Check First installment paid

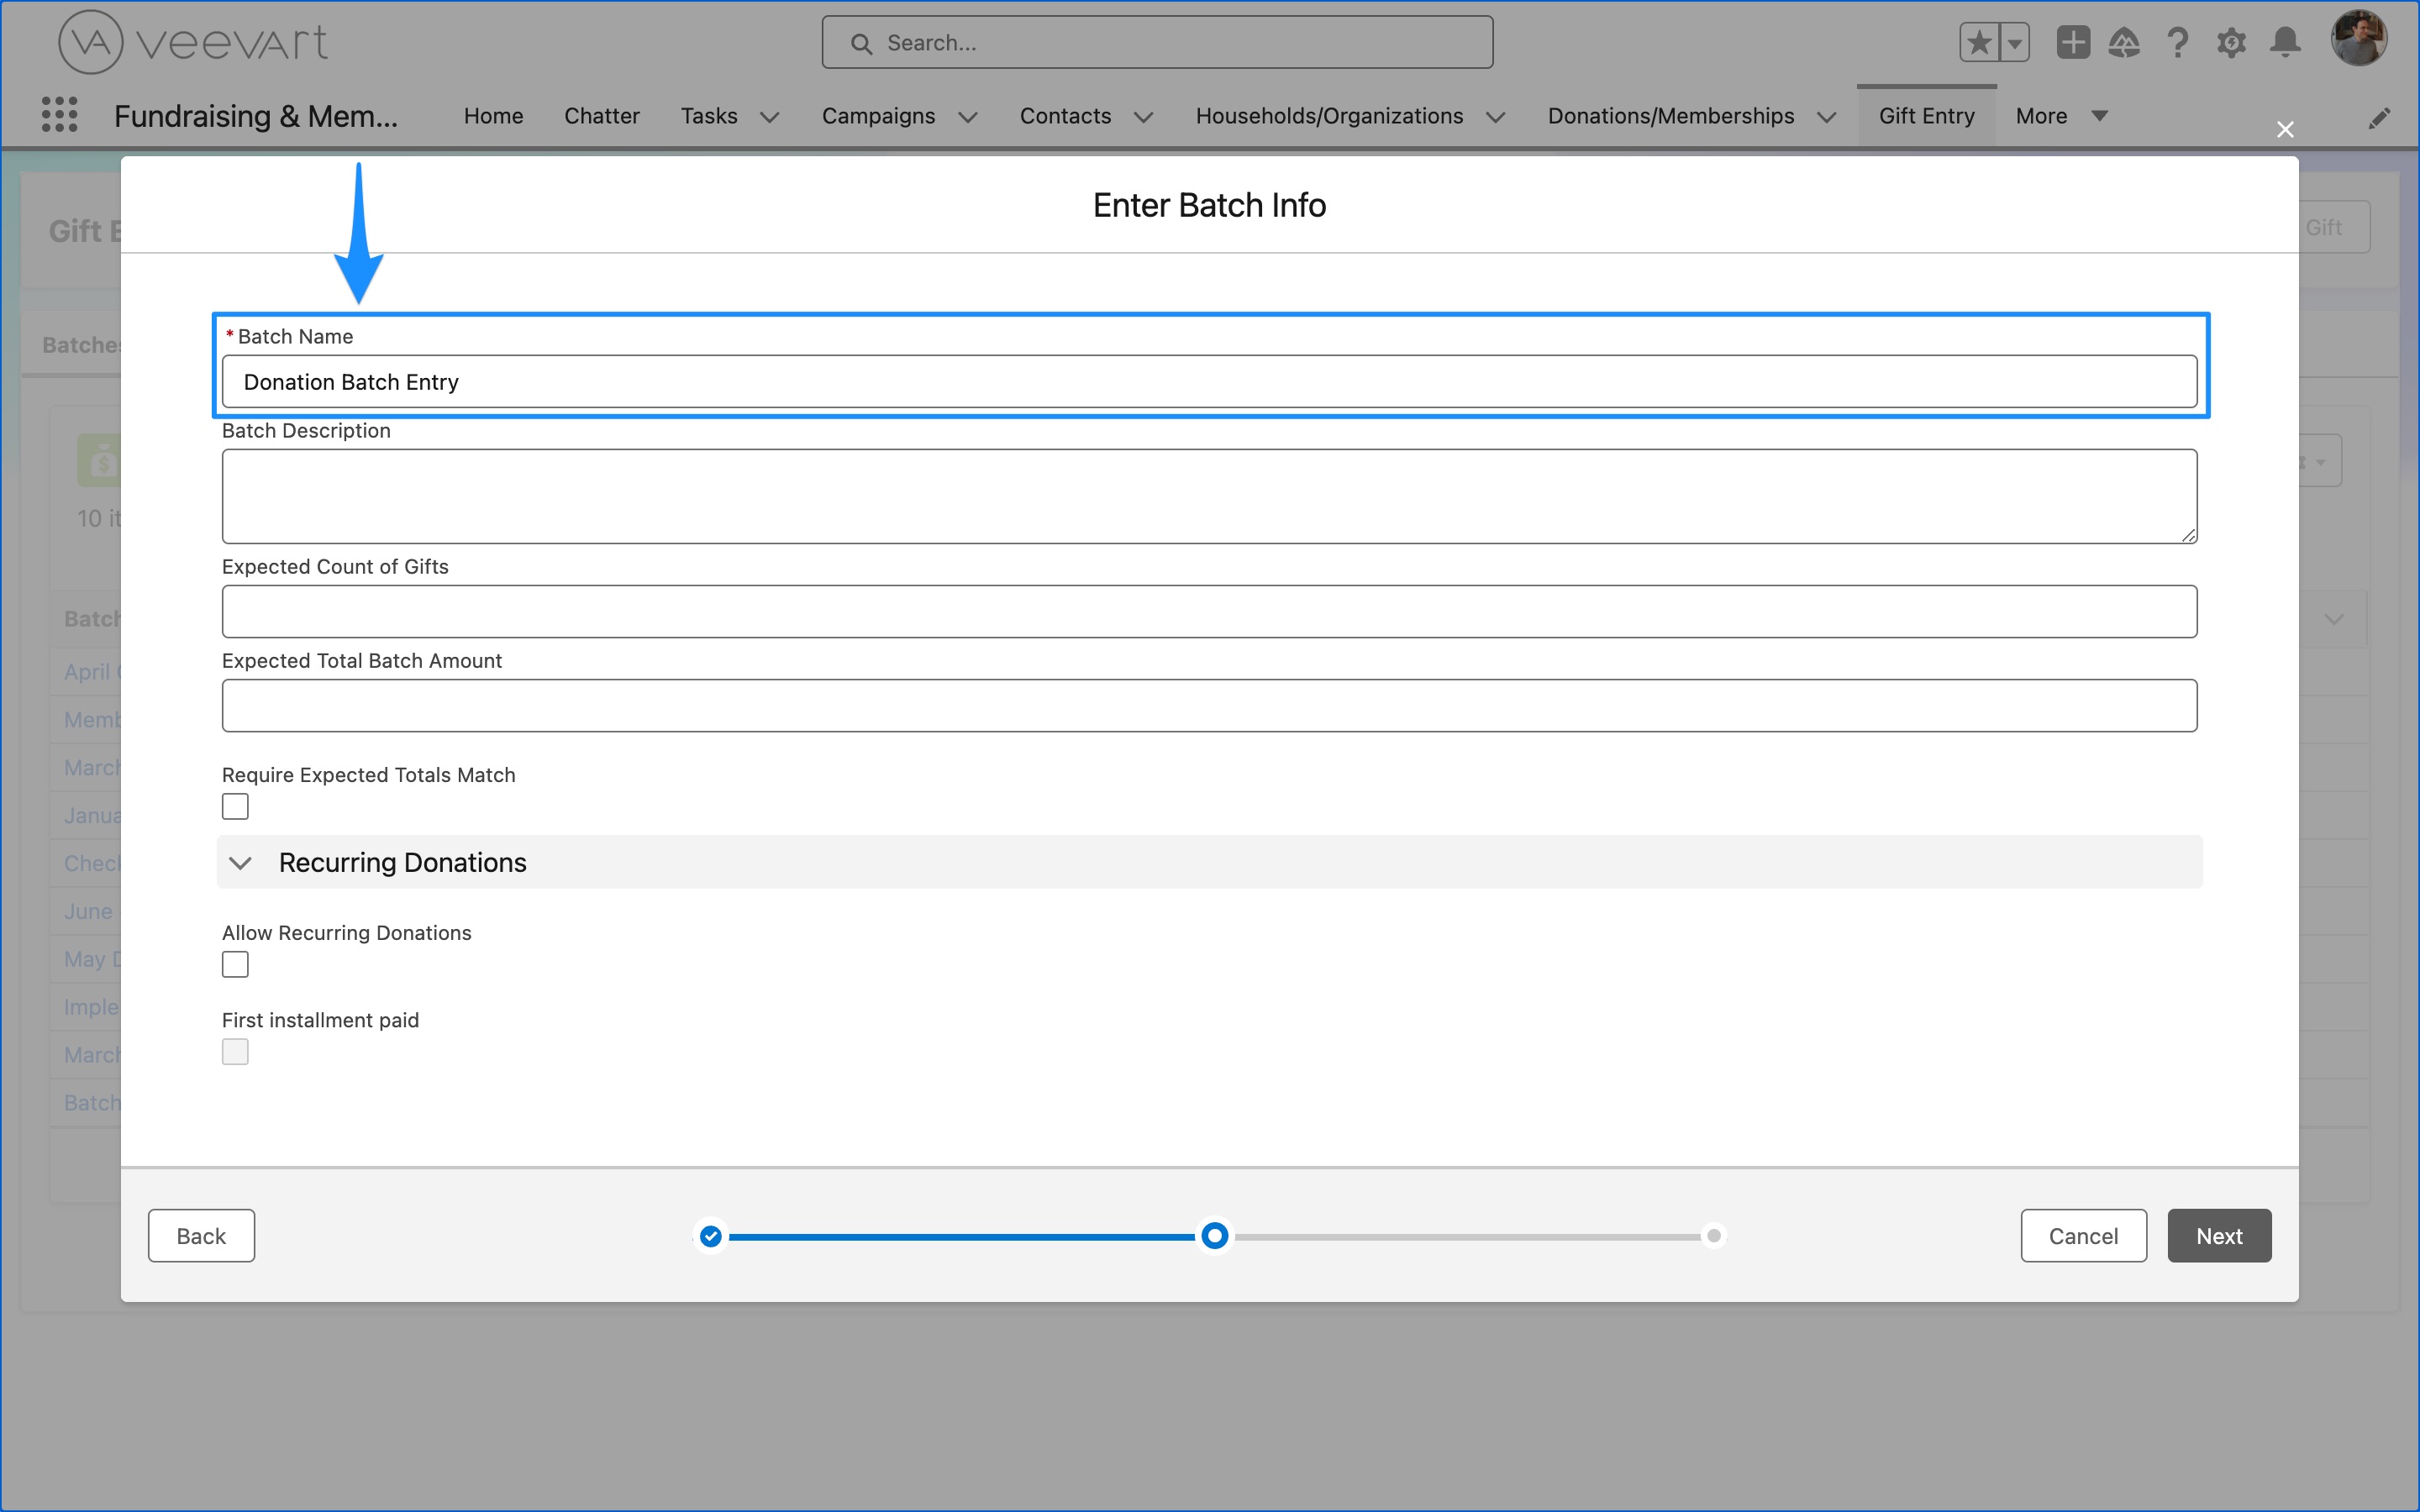pyautogui.click(x=235, y=1051)
